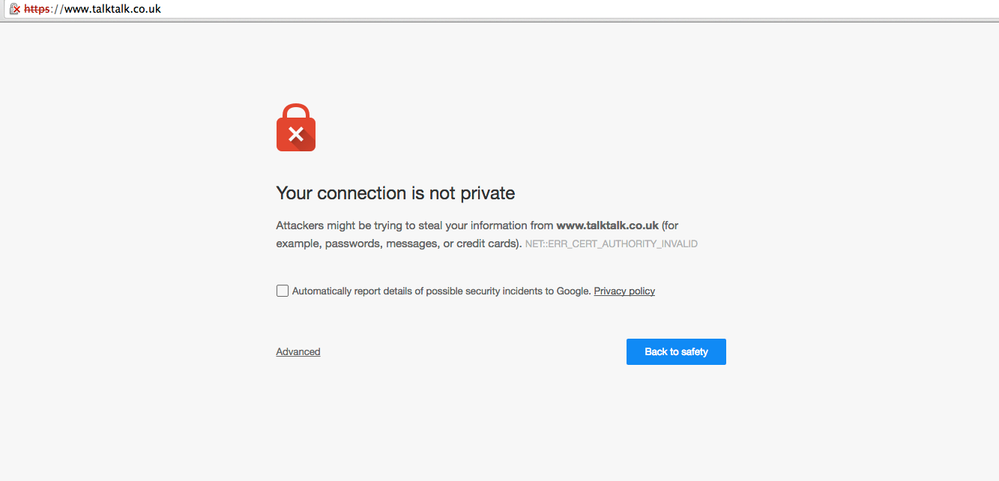This screenshot has width=999, height=481.
Task: Click the 'Your connection is not private' heading
Action: 395,193
